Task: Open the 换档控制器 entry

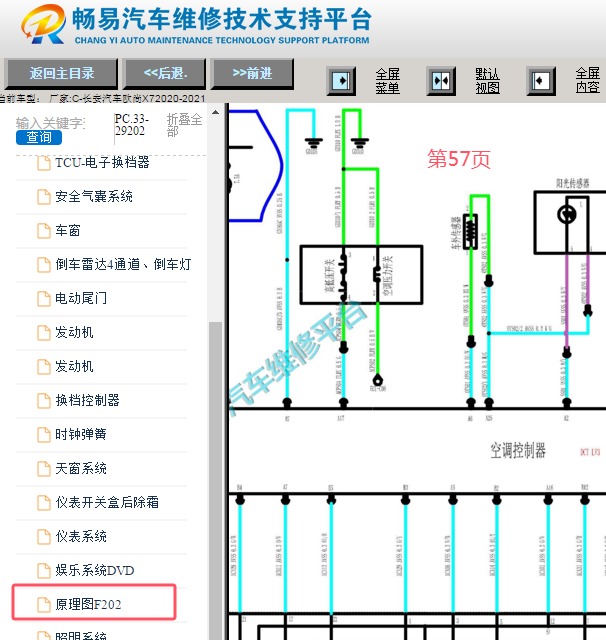Action: (x=87, y=400)
